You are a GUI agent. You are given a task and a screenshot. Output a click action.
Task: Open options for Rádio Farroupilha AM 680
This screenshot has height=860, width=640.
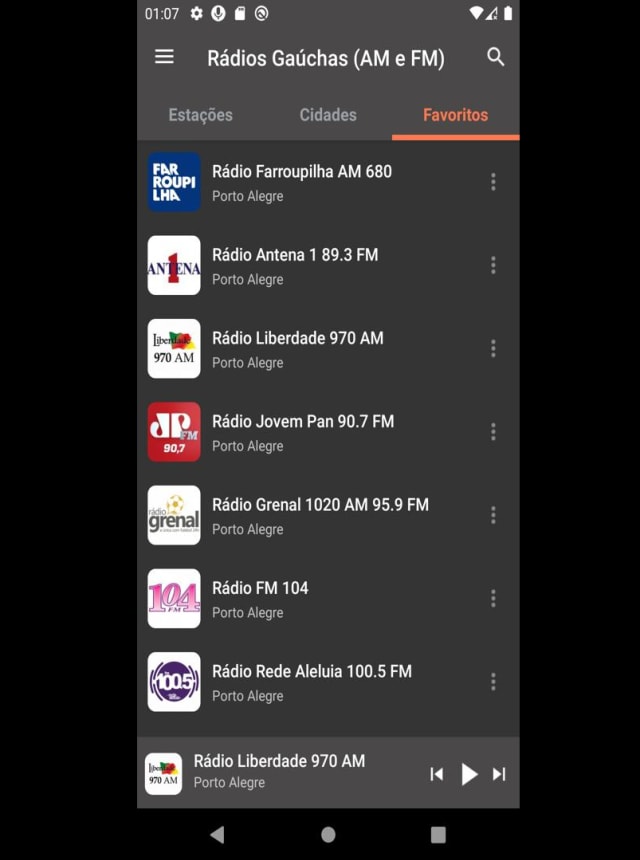click(493, 182)
